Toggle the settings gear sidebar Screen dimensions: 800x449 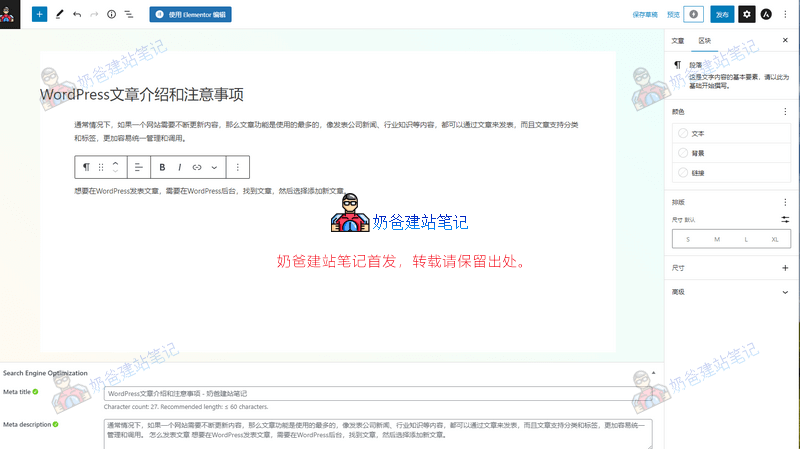pyautogui.click(x=746, y=14)
